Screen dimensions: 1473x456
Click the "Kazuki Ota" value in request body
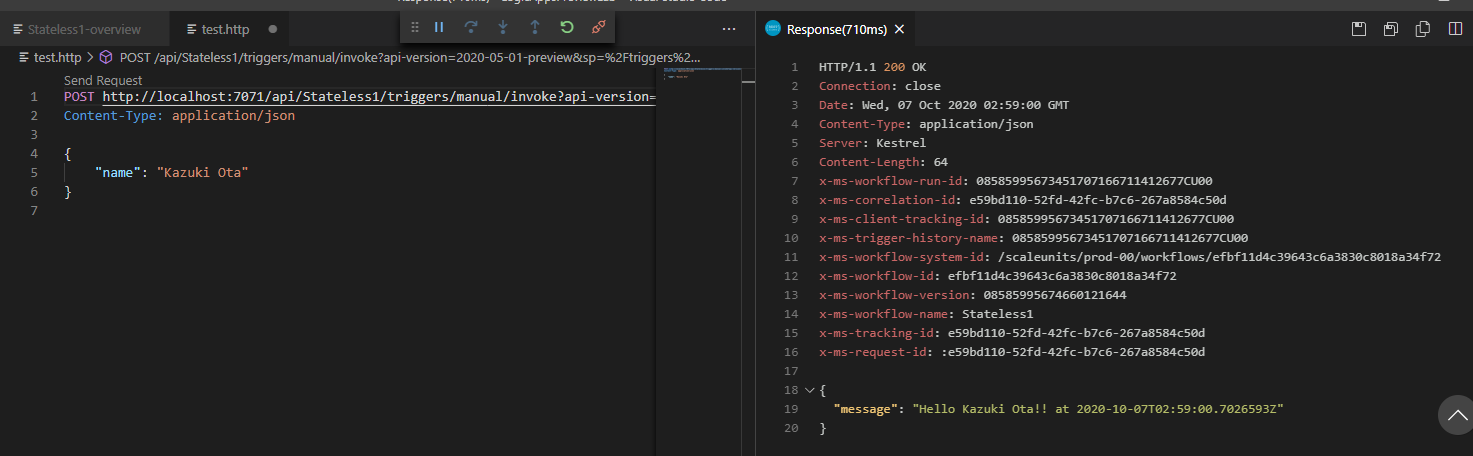[x=202, y=173]
